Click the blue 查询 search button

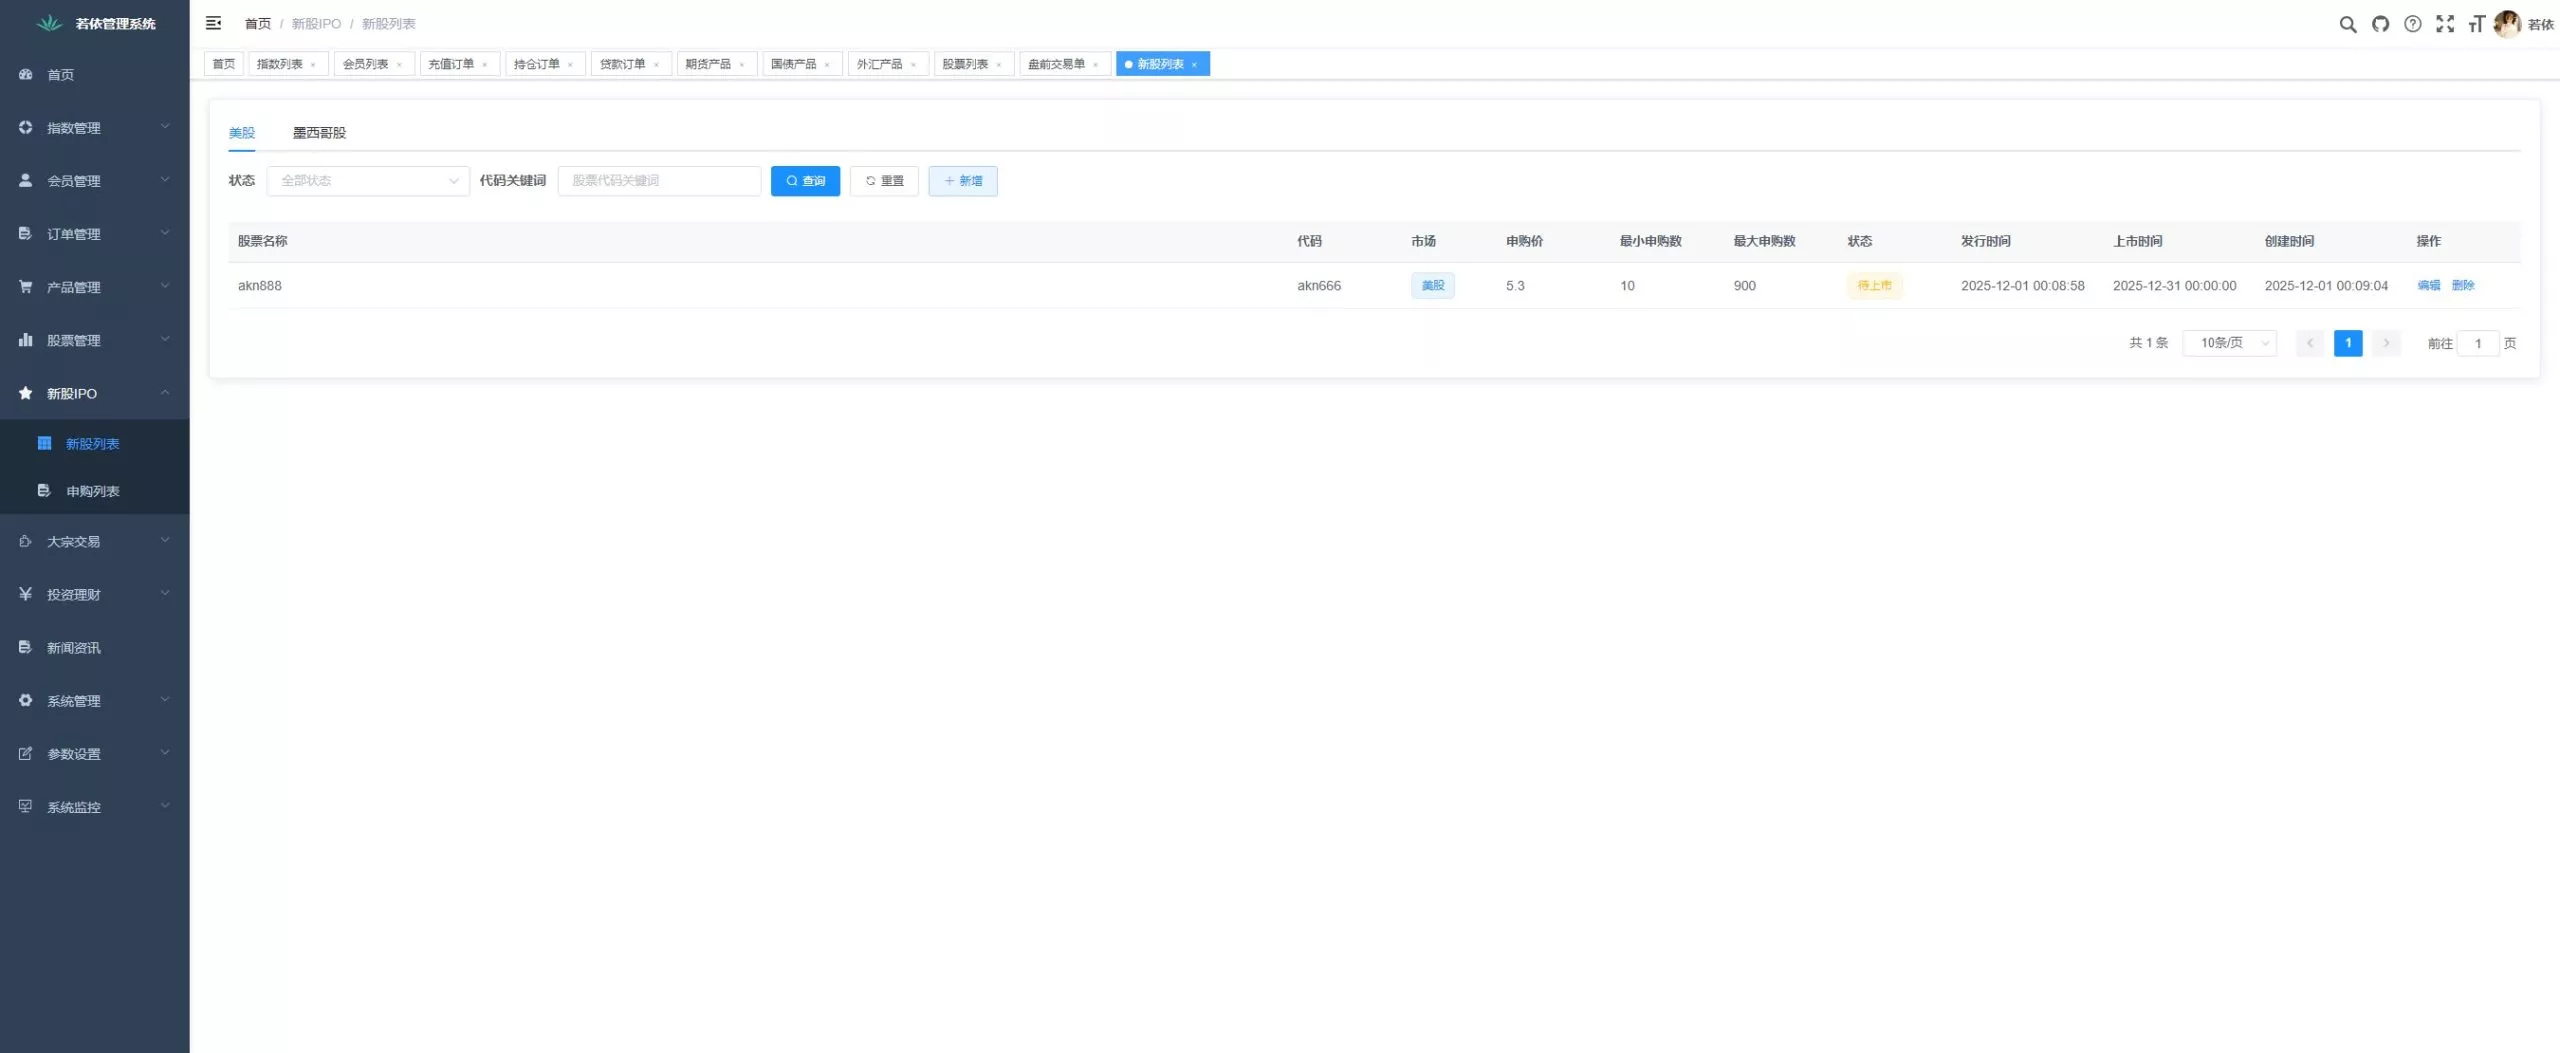click(804, 181)
